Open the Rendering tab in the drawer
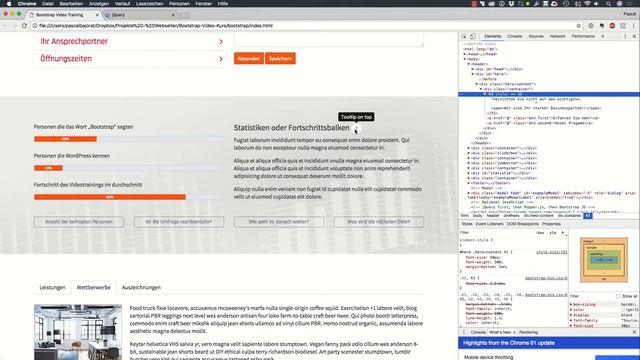 529,332
